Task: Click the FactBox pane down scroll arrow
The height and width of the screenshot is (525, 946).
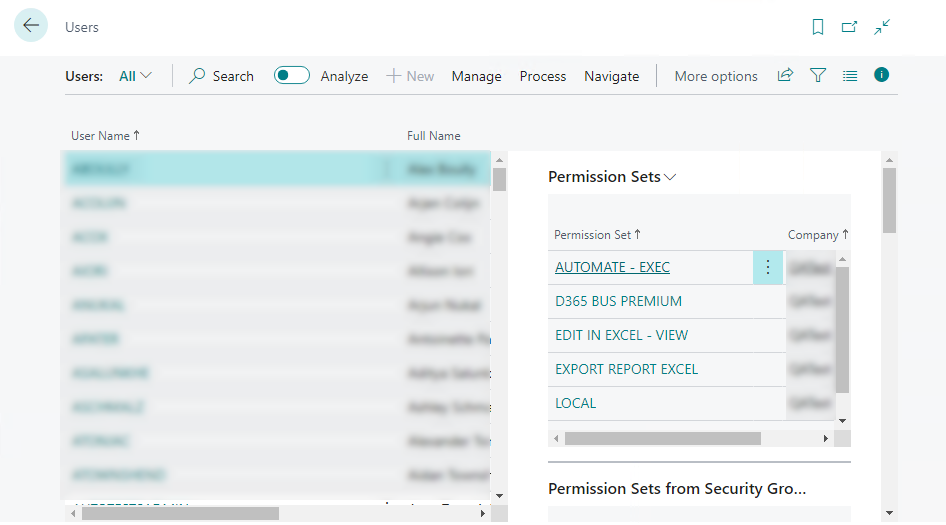Action: coord(889,513)
